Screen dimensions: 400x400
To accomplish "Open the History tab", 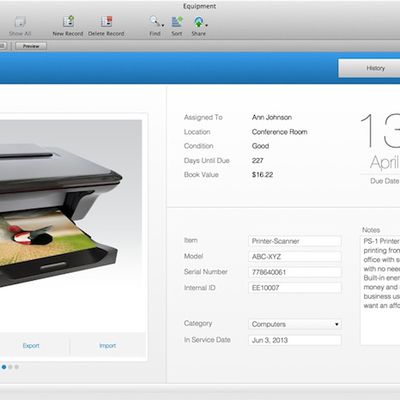I will click(x=369, y=68).
